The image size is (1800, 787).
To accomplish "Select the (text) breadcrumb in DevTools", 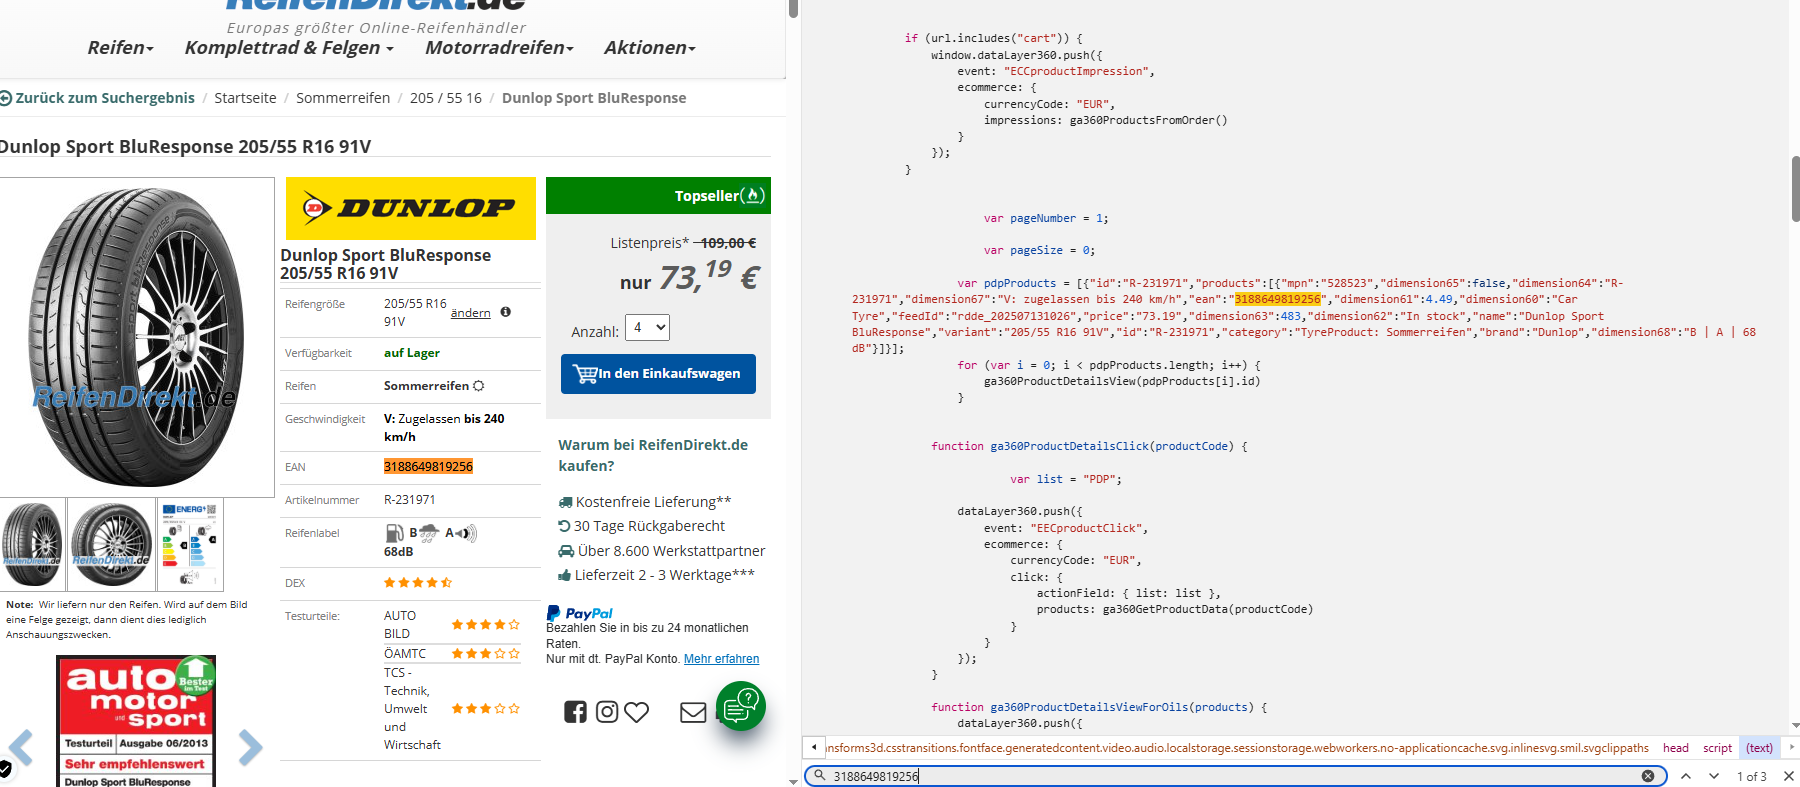I will click(1760, 748).
